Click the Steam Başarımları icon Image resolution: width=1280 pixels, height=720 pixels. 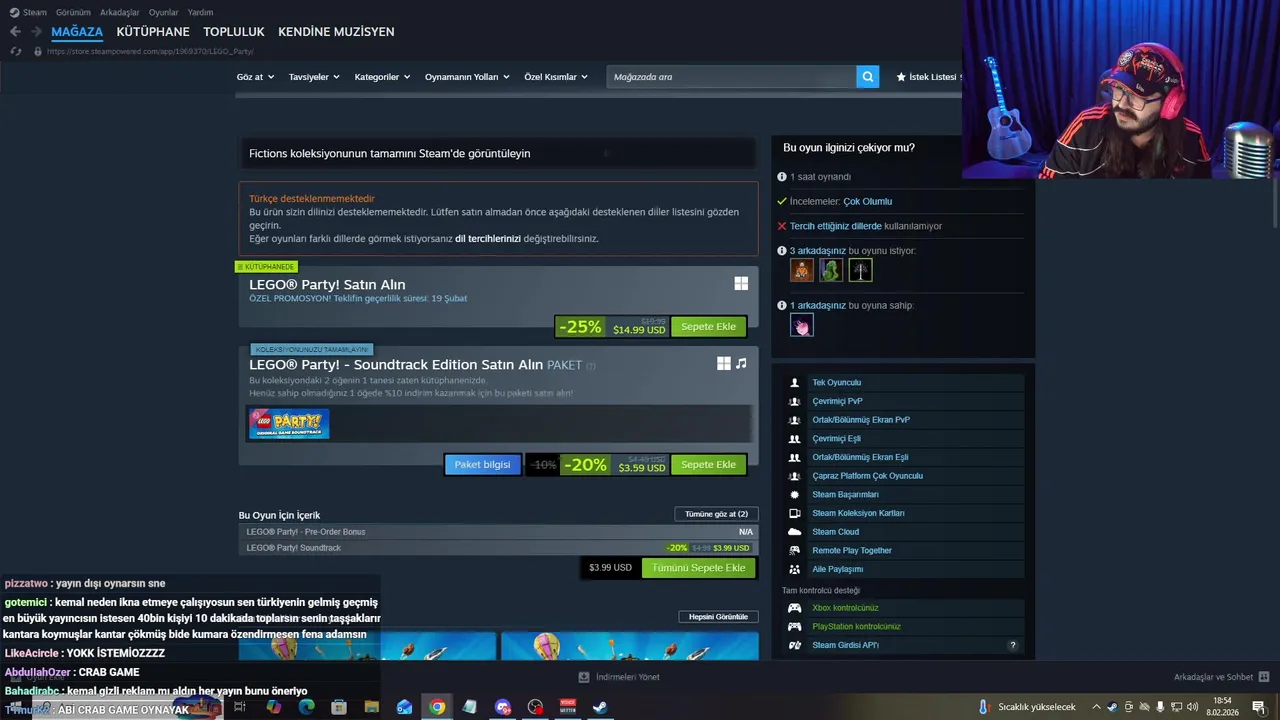(795, 495)
